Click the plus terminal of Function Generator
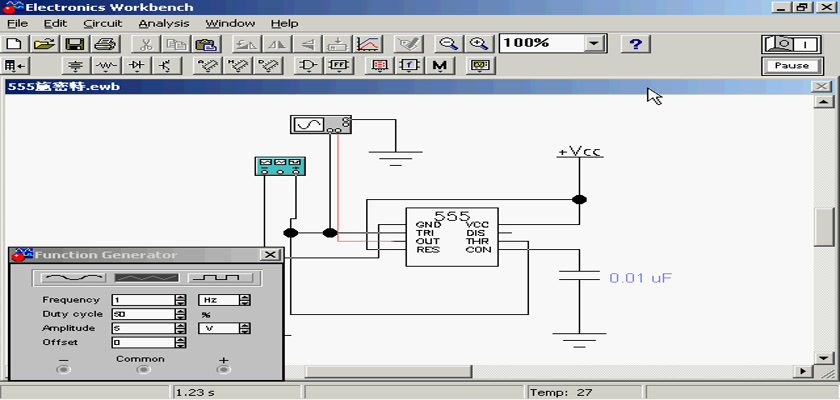Viewport: 840px width, 400px height. (x=223, y=369)
